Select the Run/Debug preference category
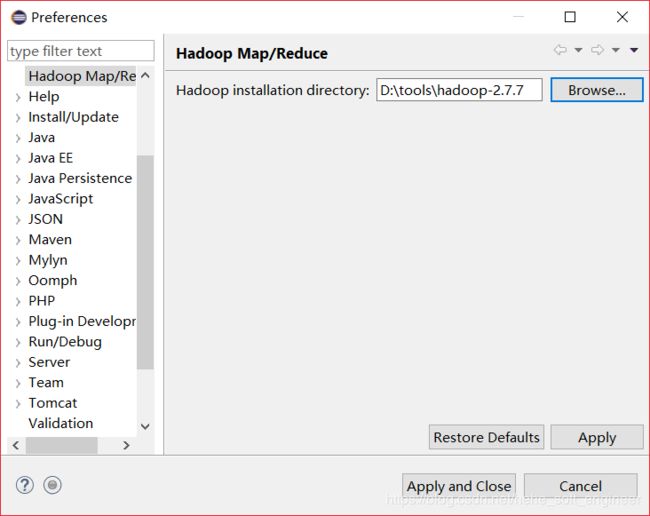 pyautogui.click(x=65, y=342)
